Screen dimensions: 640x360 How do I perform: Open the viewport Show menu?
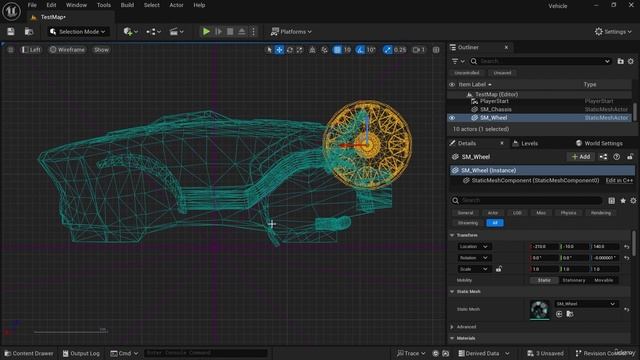(x=101, y=50)
